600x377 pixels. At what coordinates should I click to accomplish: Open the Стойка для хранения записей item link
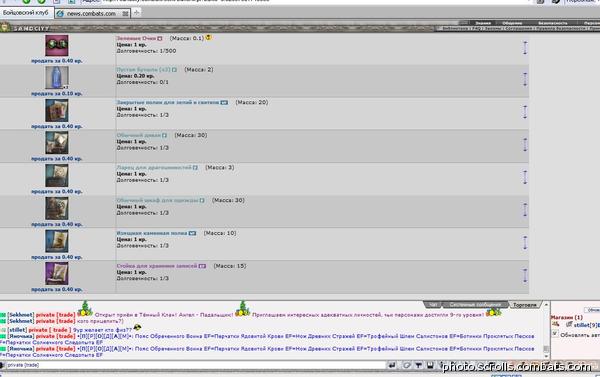157,266
